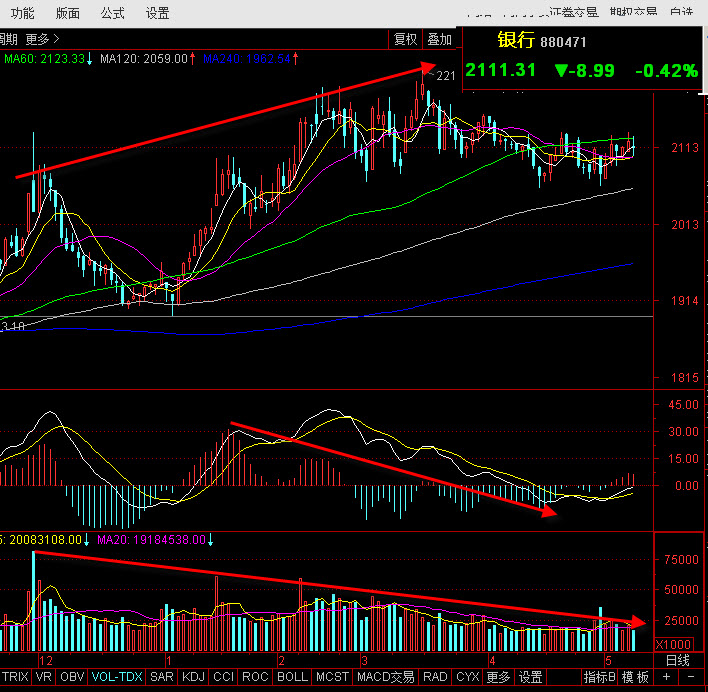Expand the 更多 period options
Viewport: 708px width, 692px height.
pyautogui.click(x=42, y=39)
